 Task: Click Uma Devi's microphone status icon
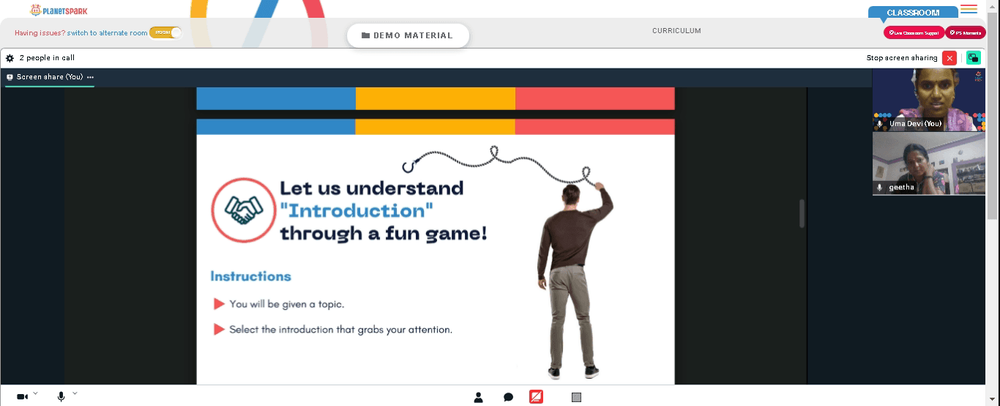[879, 124]
